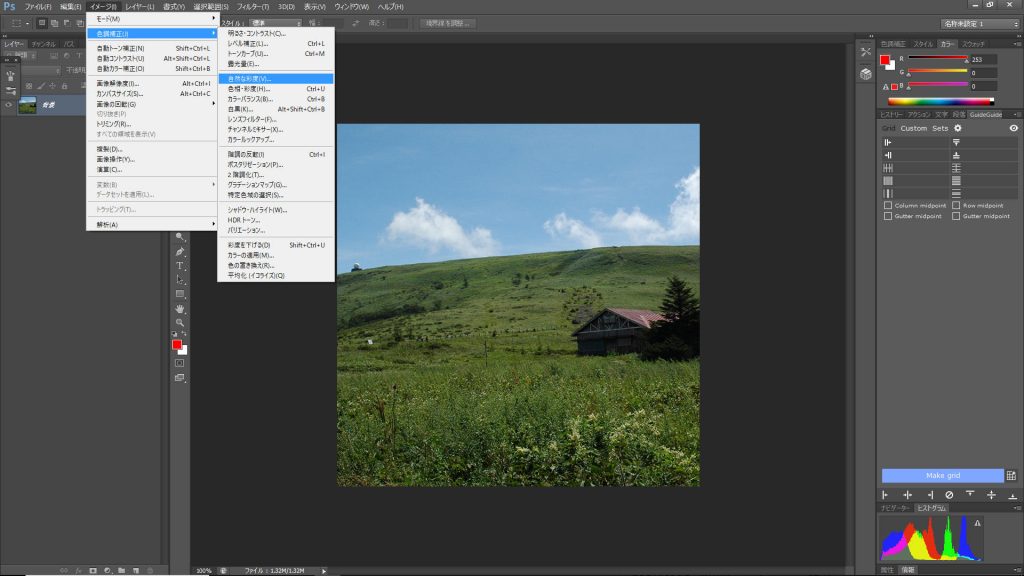Add guide to right edge icon

pos(930,495)
